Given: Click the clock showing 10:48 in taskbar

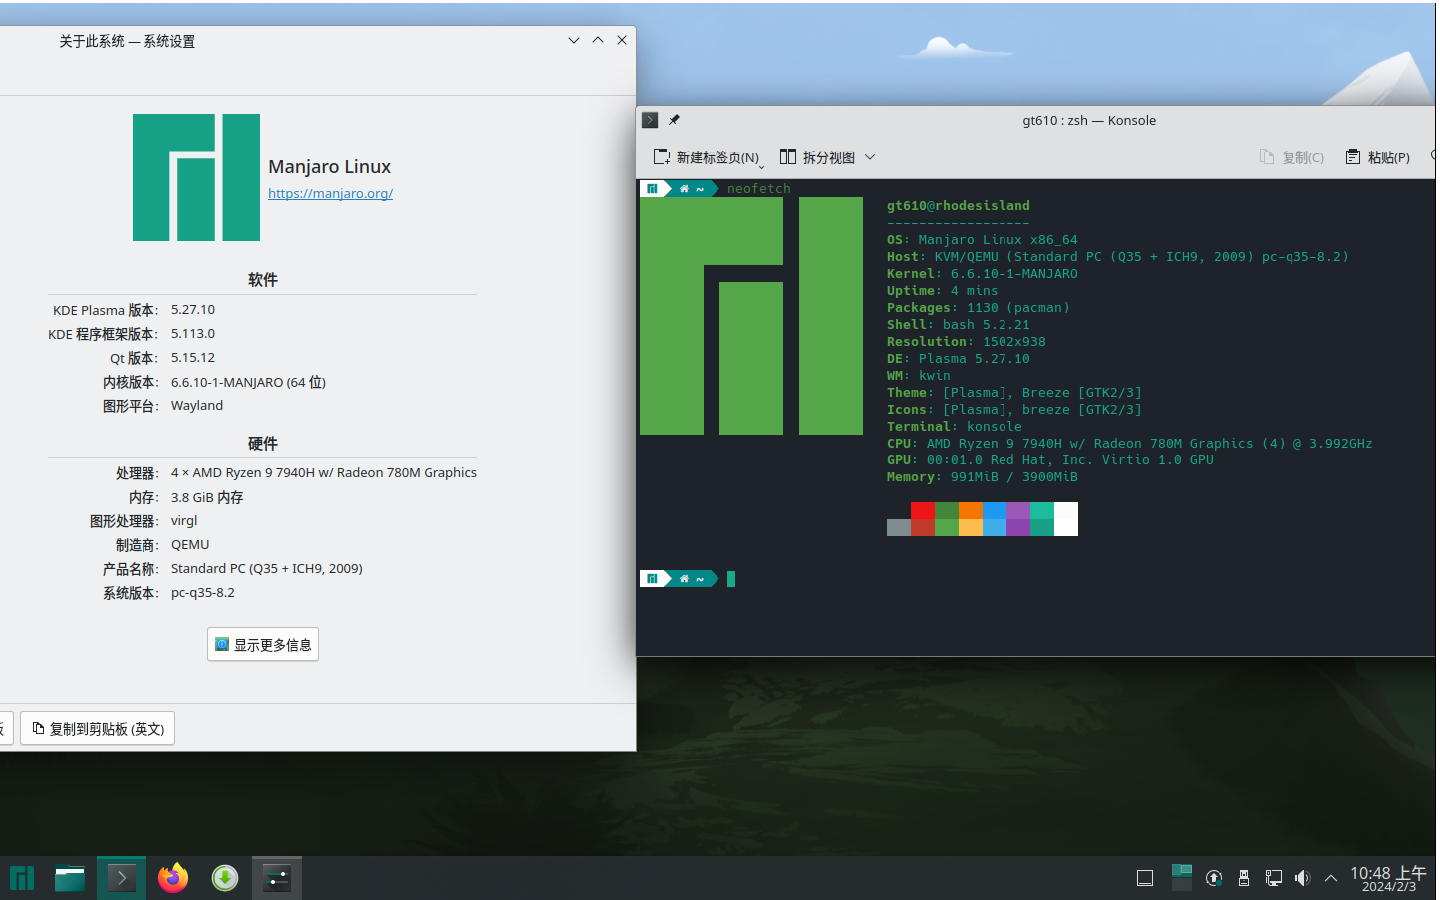Looking at the screenshot, I should pos(1388,877).
